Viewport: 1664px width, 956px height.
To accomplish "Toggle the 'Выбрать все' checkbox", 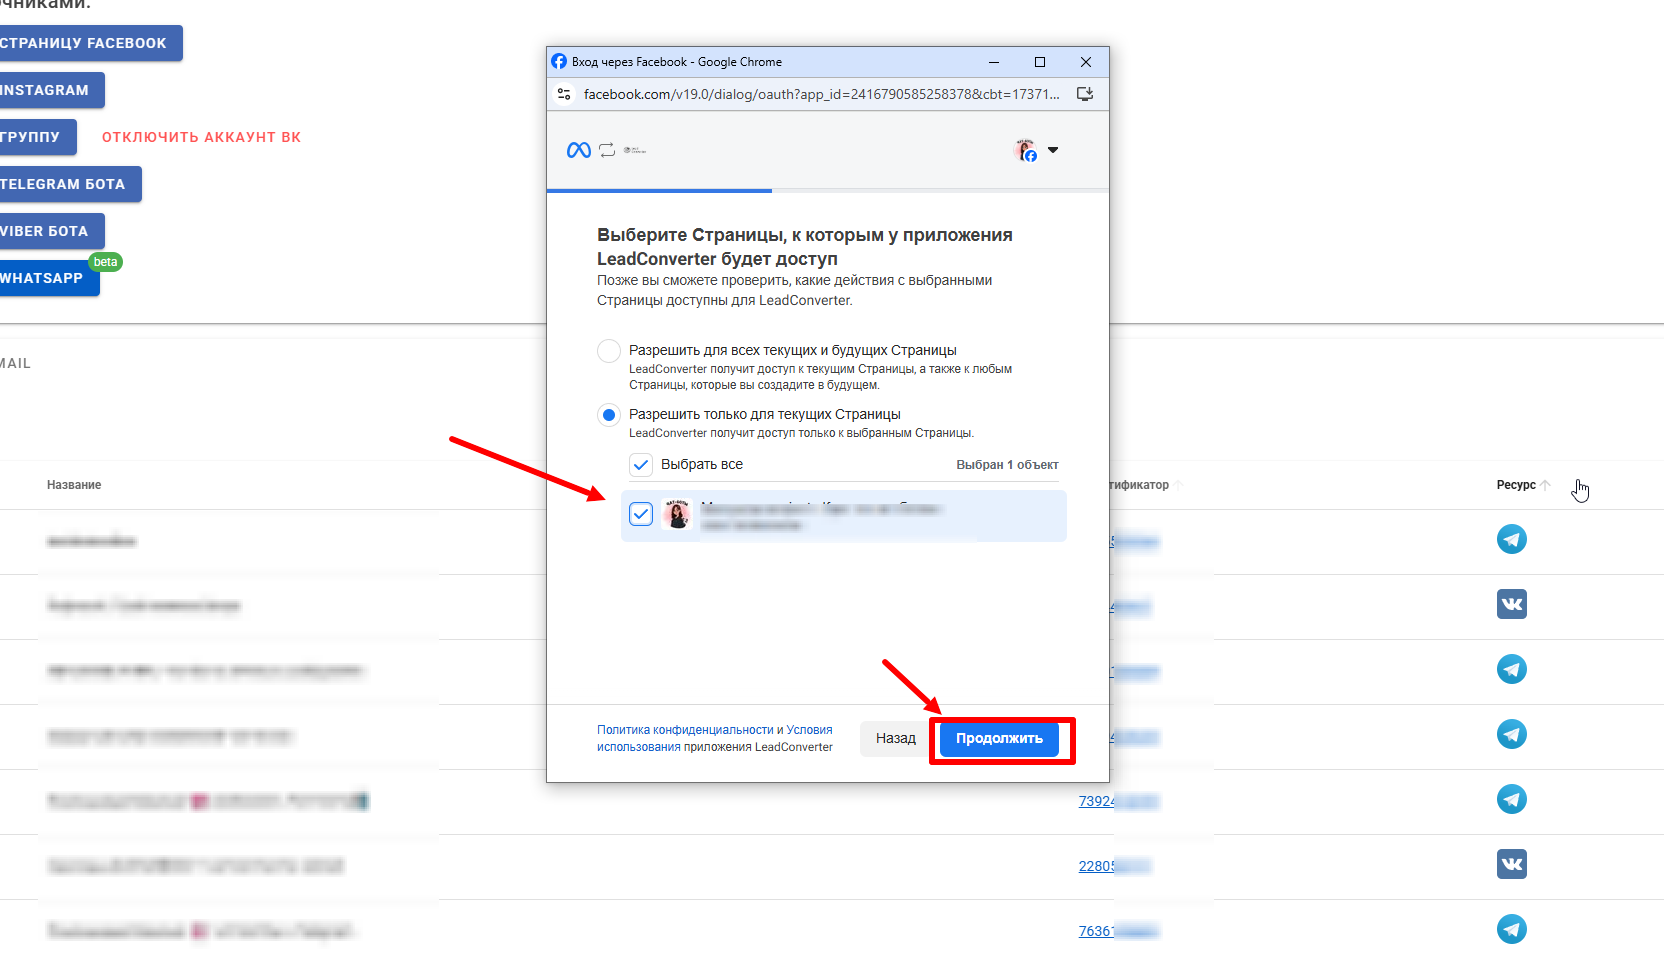I will click(x=641, y=465).
